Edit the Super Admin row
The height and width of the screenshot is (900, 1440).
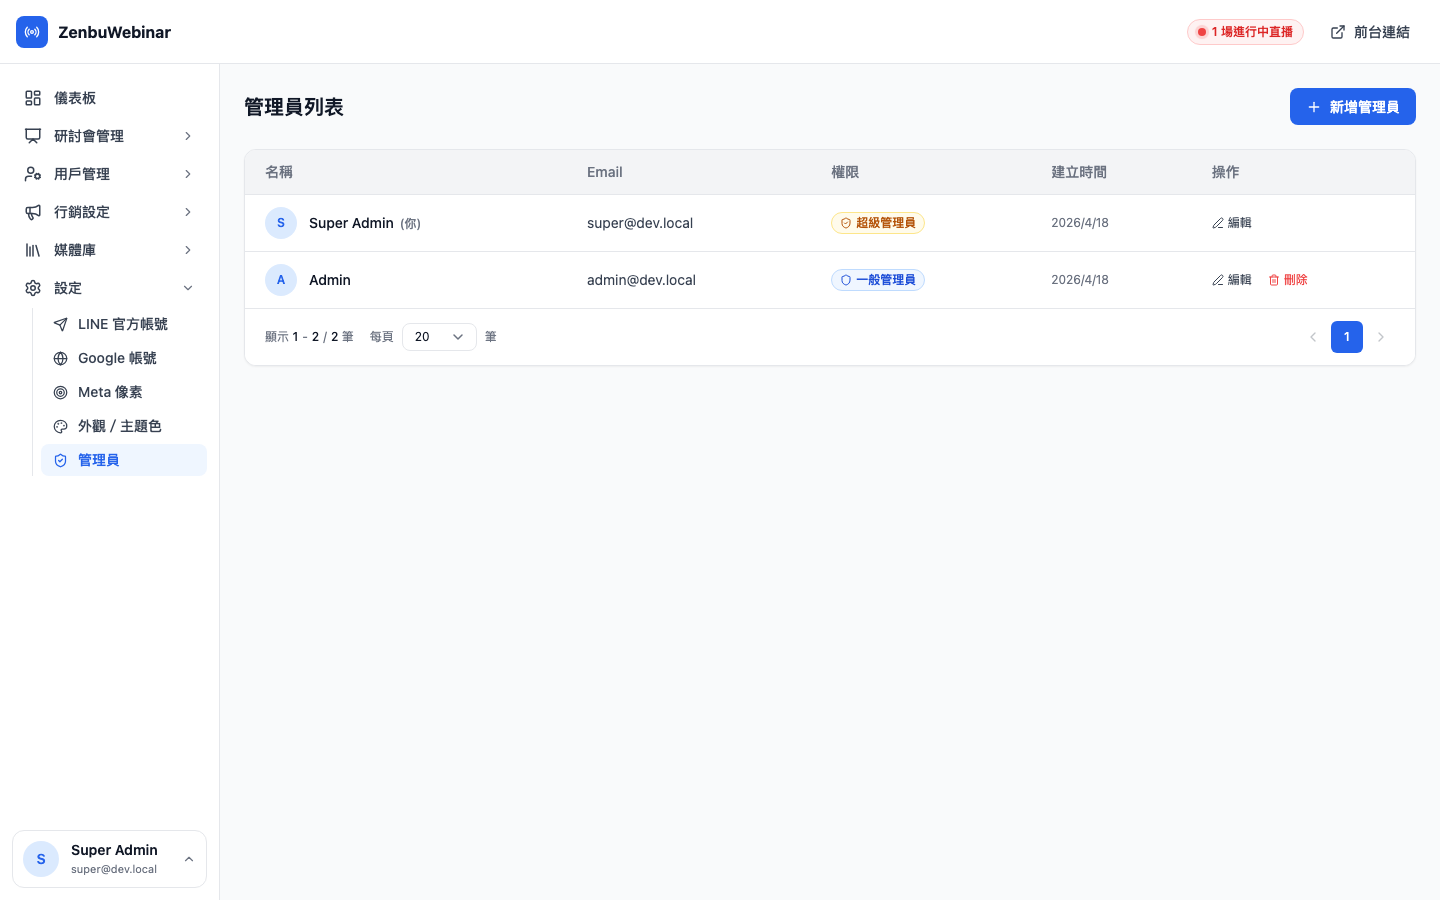click(1232, 223)
